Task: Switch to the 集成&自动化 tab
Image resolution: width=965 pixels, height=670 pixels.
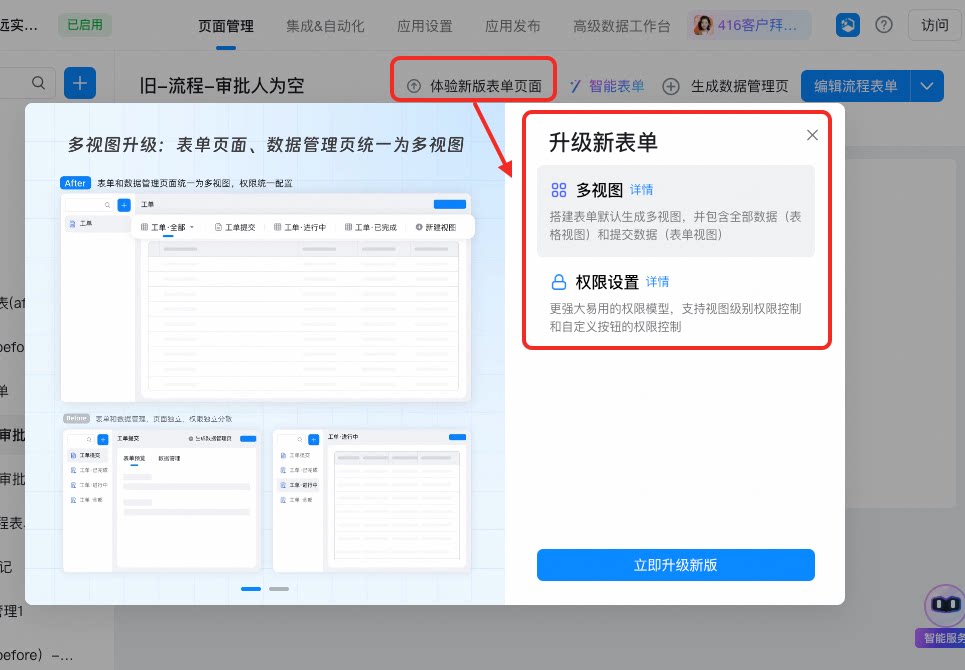Action: point(325,26)
